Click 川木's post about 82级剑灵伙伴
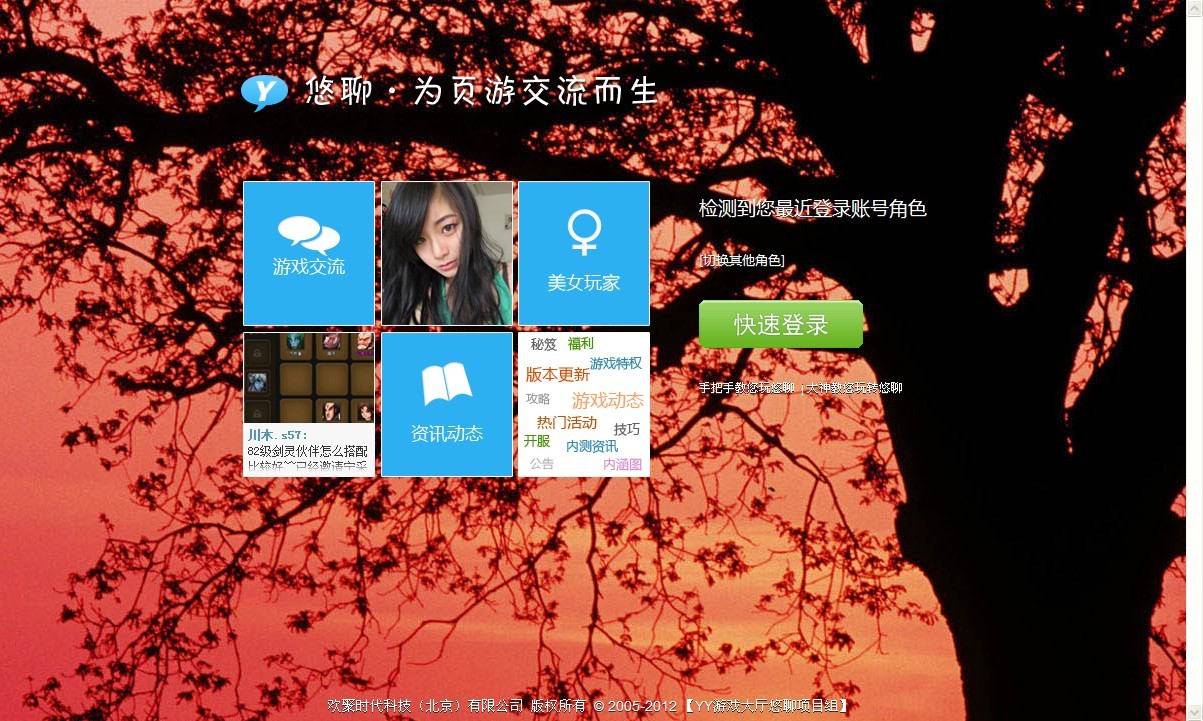This screenshot has height=721, width=1203. (305, 451)
